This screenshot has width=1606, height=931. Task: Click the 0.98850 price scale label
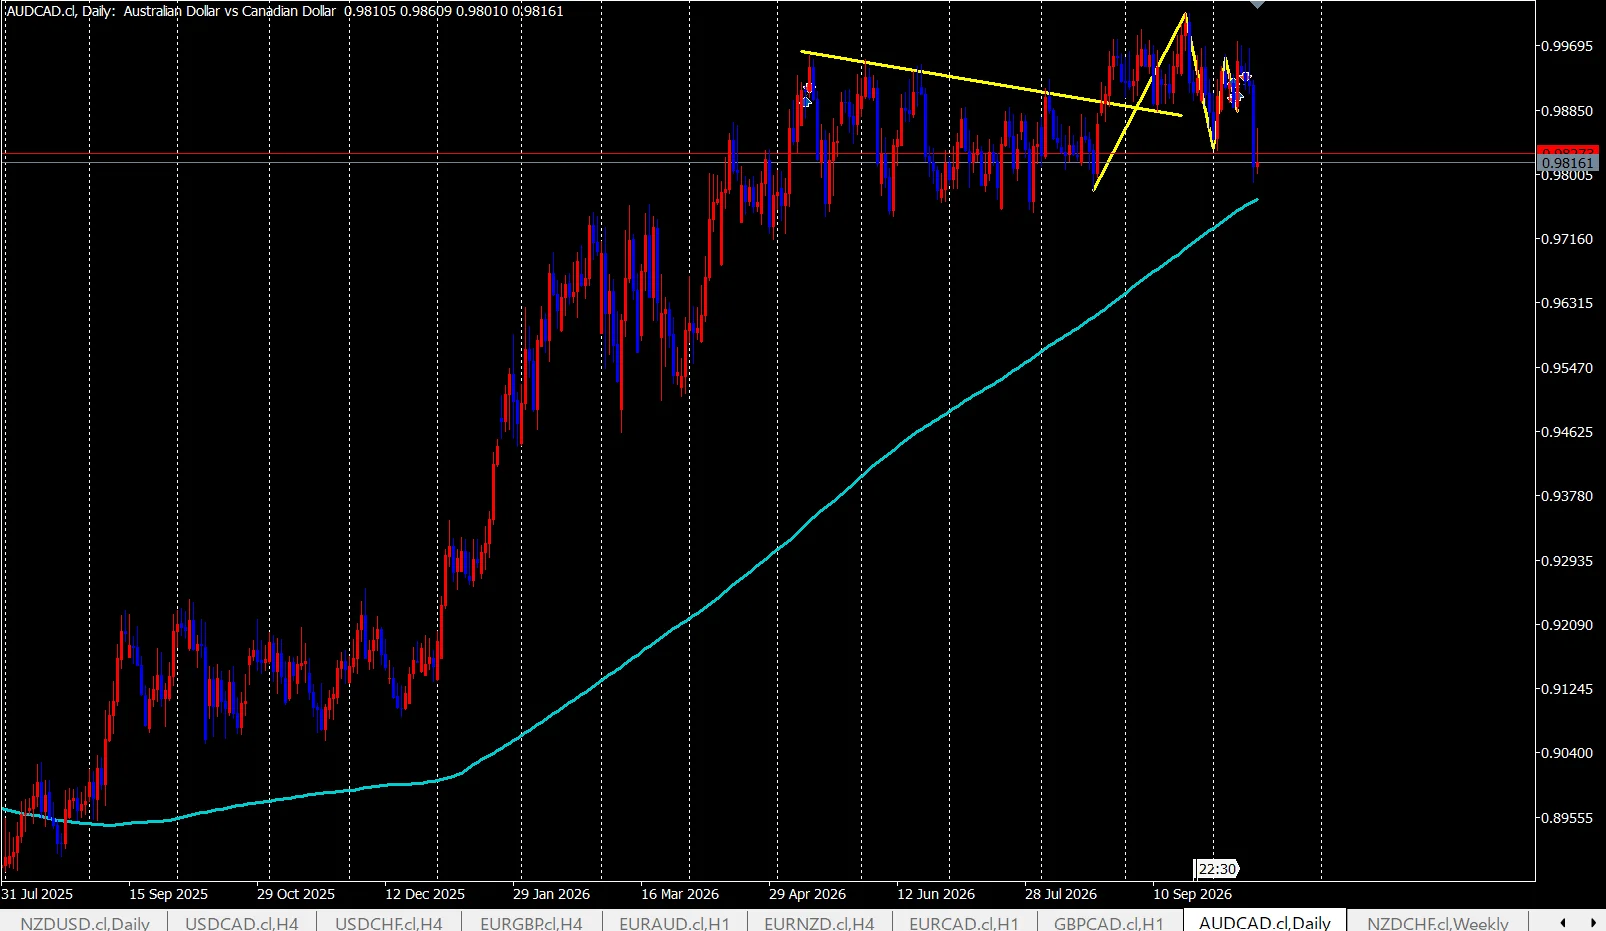pyautogui.click(x=1567, y=111)
